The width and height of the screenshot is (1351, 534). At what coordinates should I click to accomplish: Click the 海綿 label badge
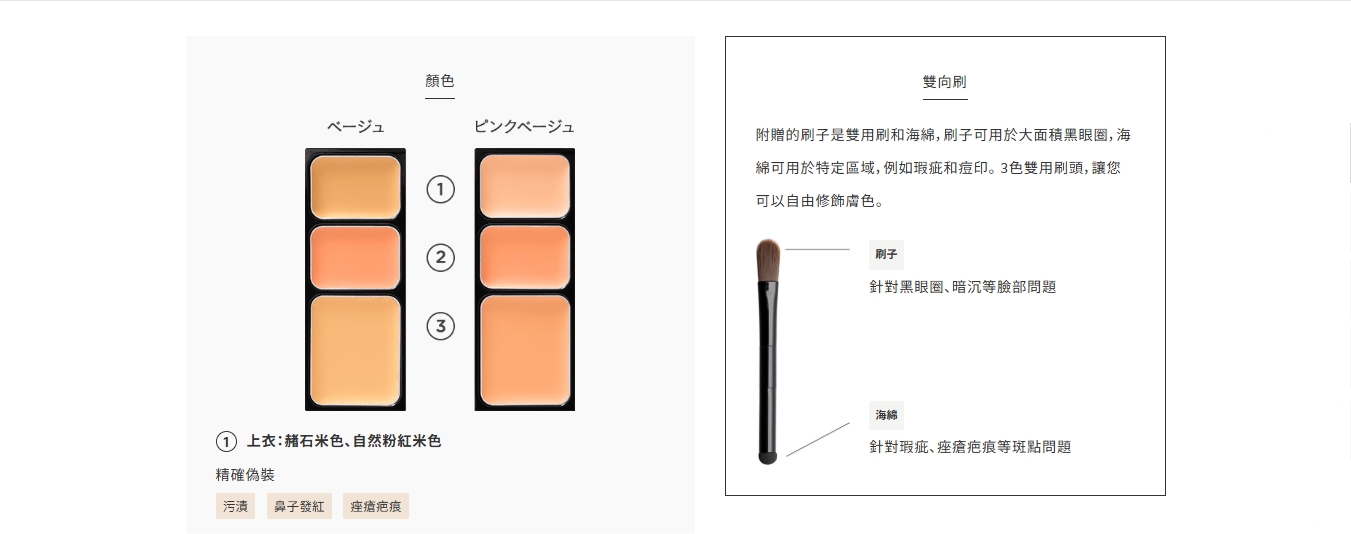(886, 415)
